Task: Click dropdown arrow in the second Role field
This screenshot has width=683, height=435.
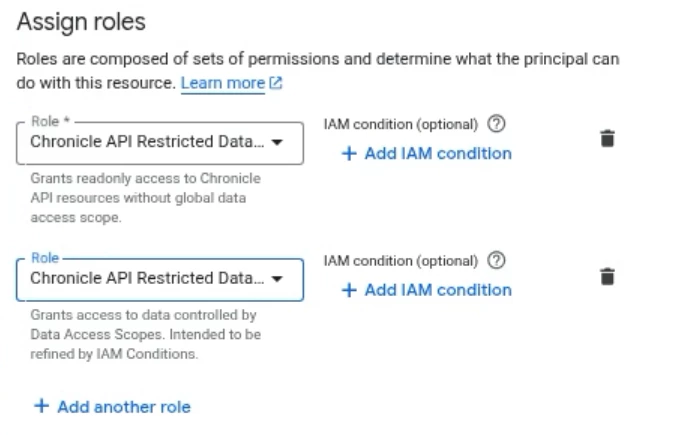Action: coord(278,278)
